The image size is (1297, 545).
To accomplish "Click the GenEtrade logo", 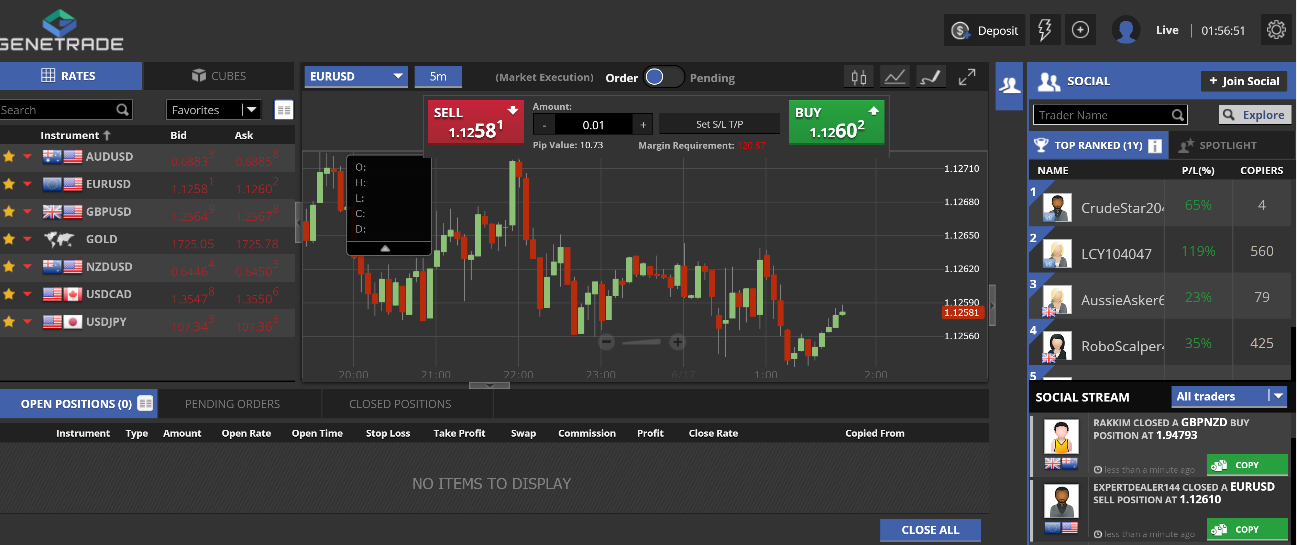I will [x=62, y=30].
